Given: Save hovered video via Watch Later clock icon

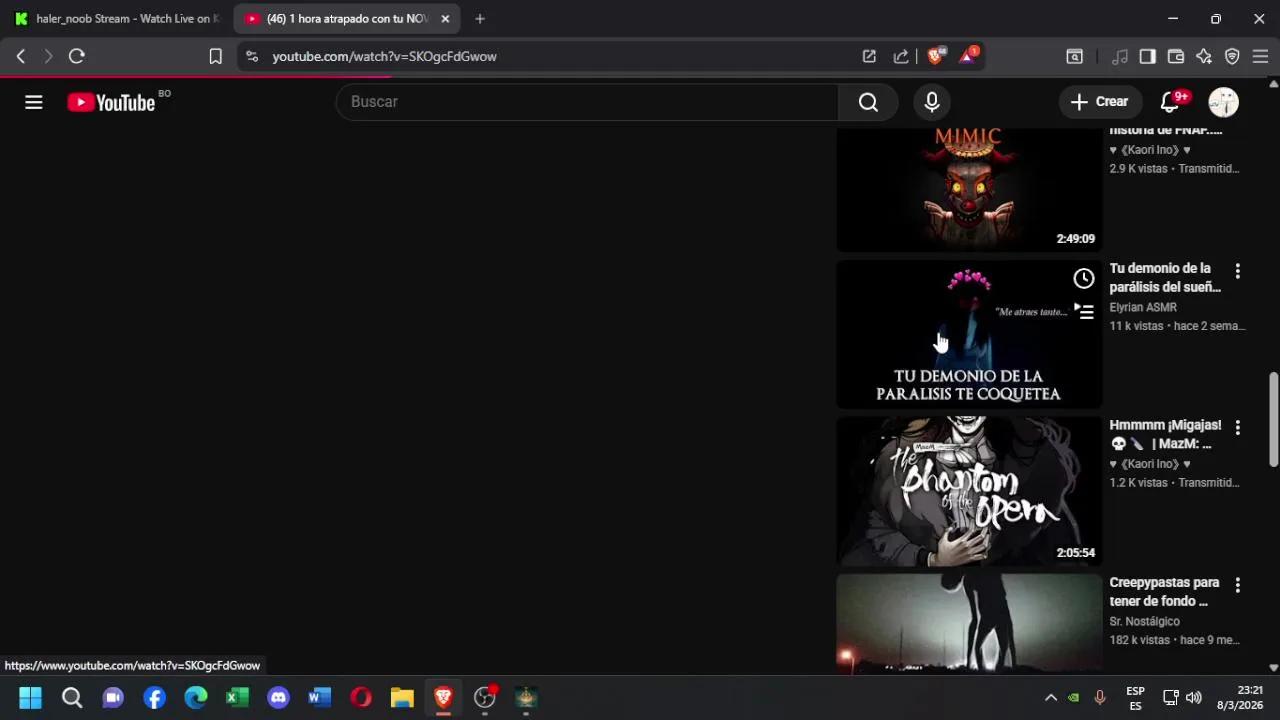Looking at the screenshot, I should click(1083, 278).
